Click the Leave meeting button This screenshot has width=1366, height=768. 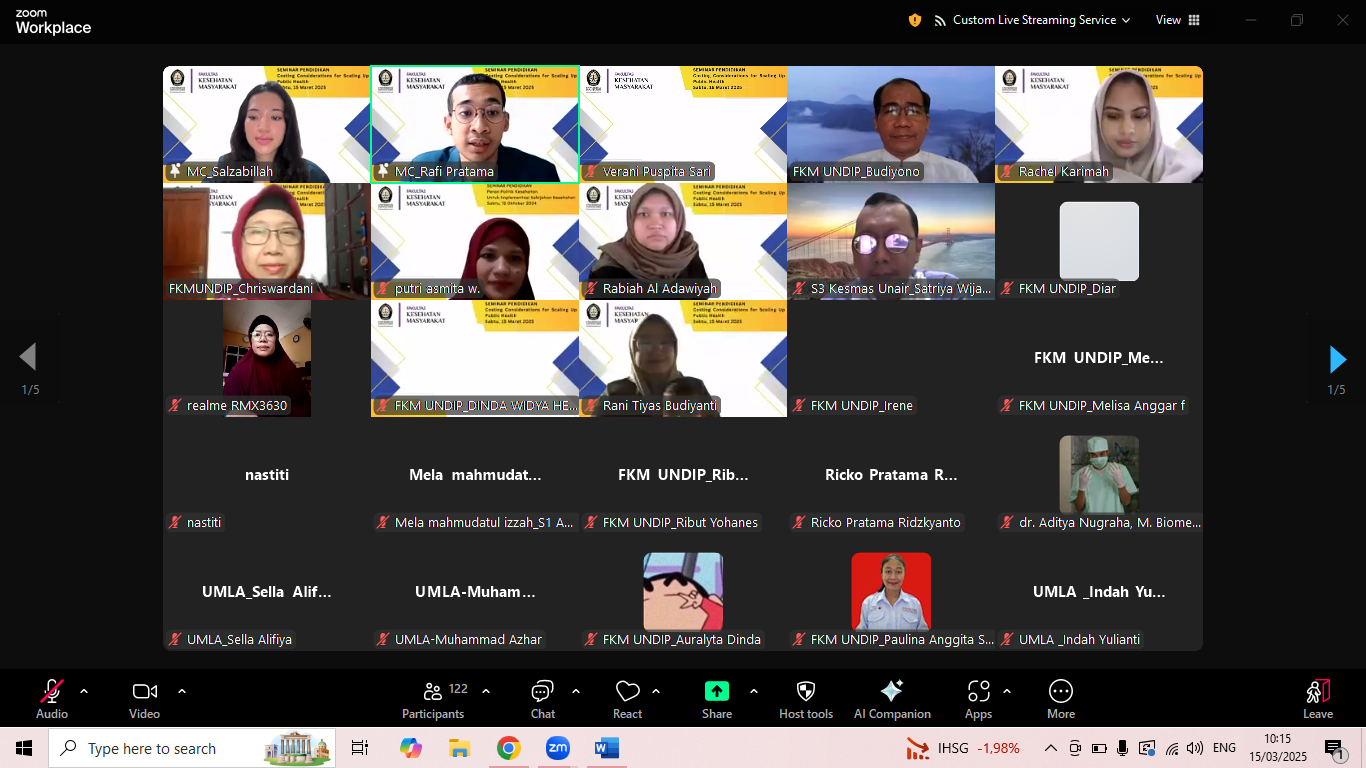coord(1317,698)
